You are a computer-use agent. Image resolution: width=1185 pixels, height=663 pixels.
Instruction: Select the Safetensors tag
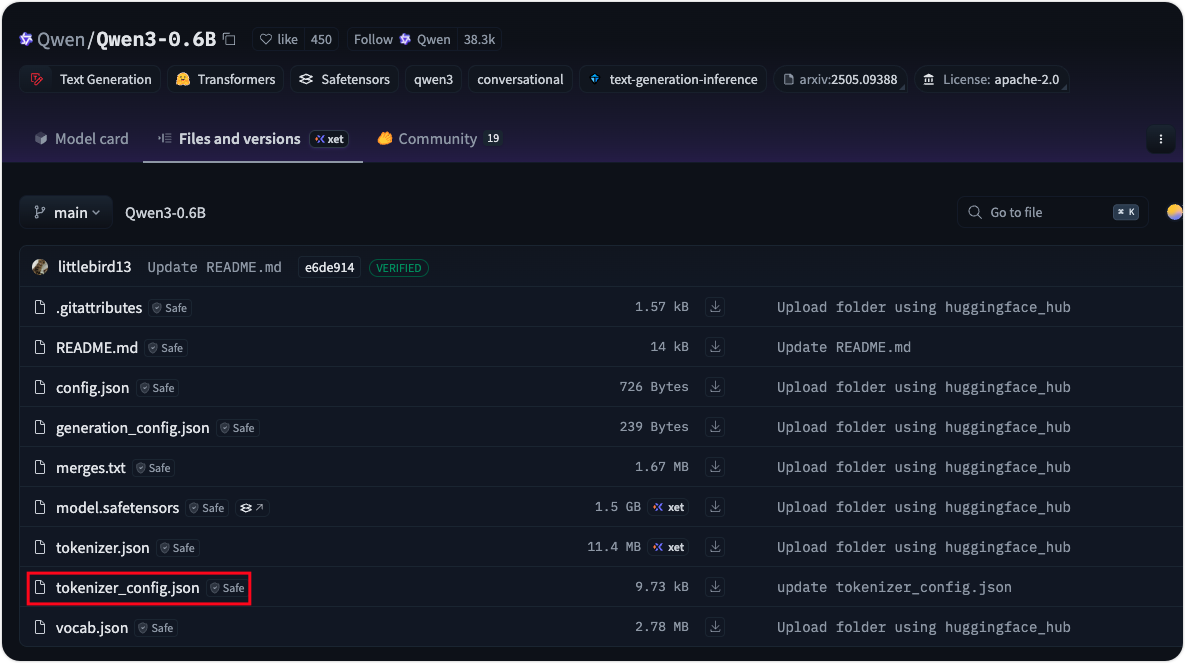coord(345,79)
